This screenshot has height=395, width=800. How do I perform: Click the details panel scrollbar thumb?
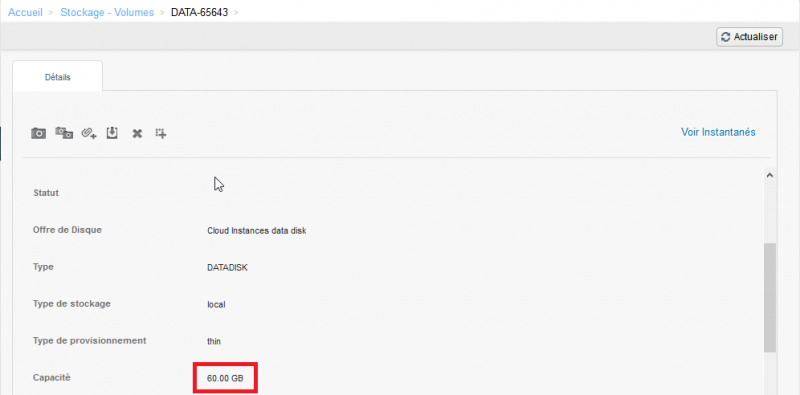coord(770,298)
